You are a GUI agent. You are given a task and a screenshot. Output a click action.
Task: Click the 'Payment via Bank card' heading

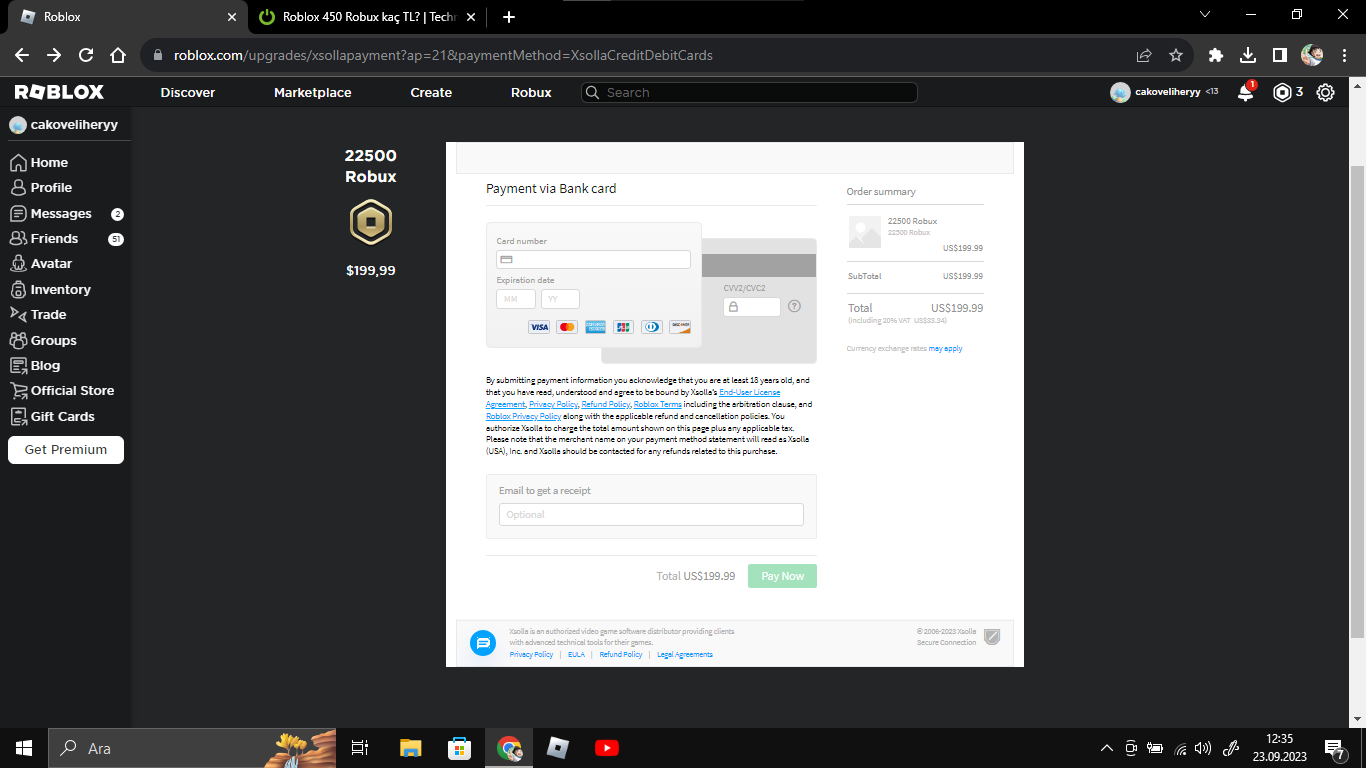click(551, 188)
